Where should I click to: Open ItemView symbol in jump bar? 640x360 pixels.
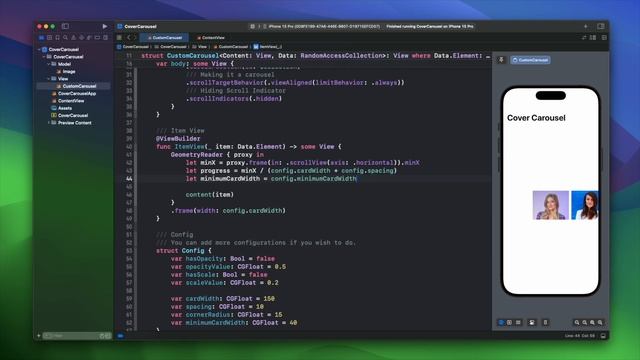(267, 47)
